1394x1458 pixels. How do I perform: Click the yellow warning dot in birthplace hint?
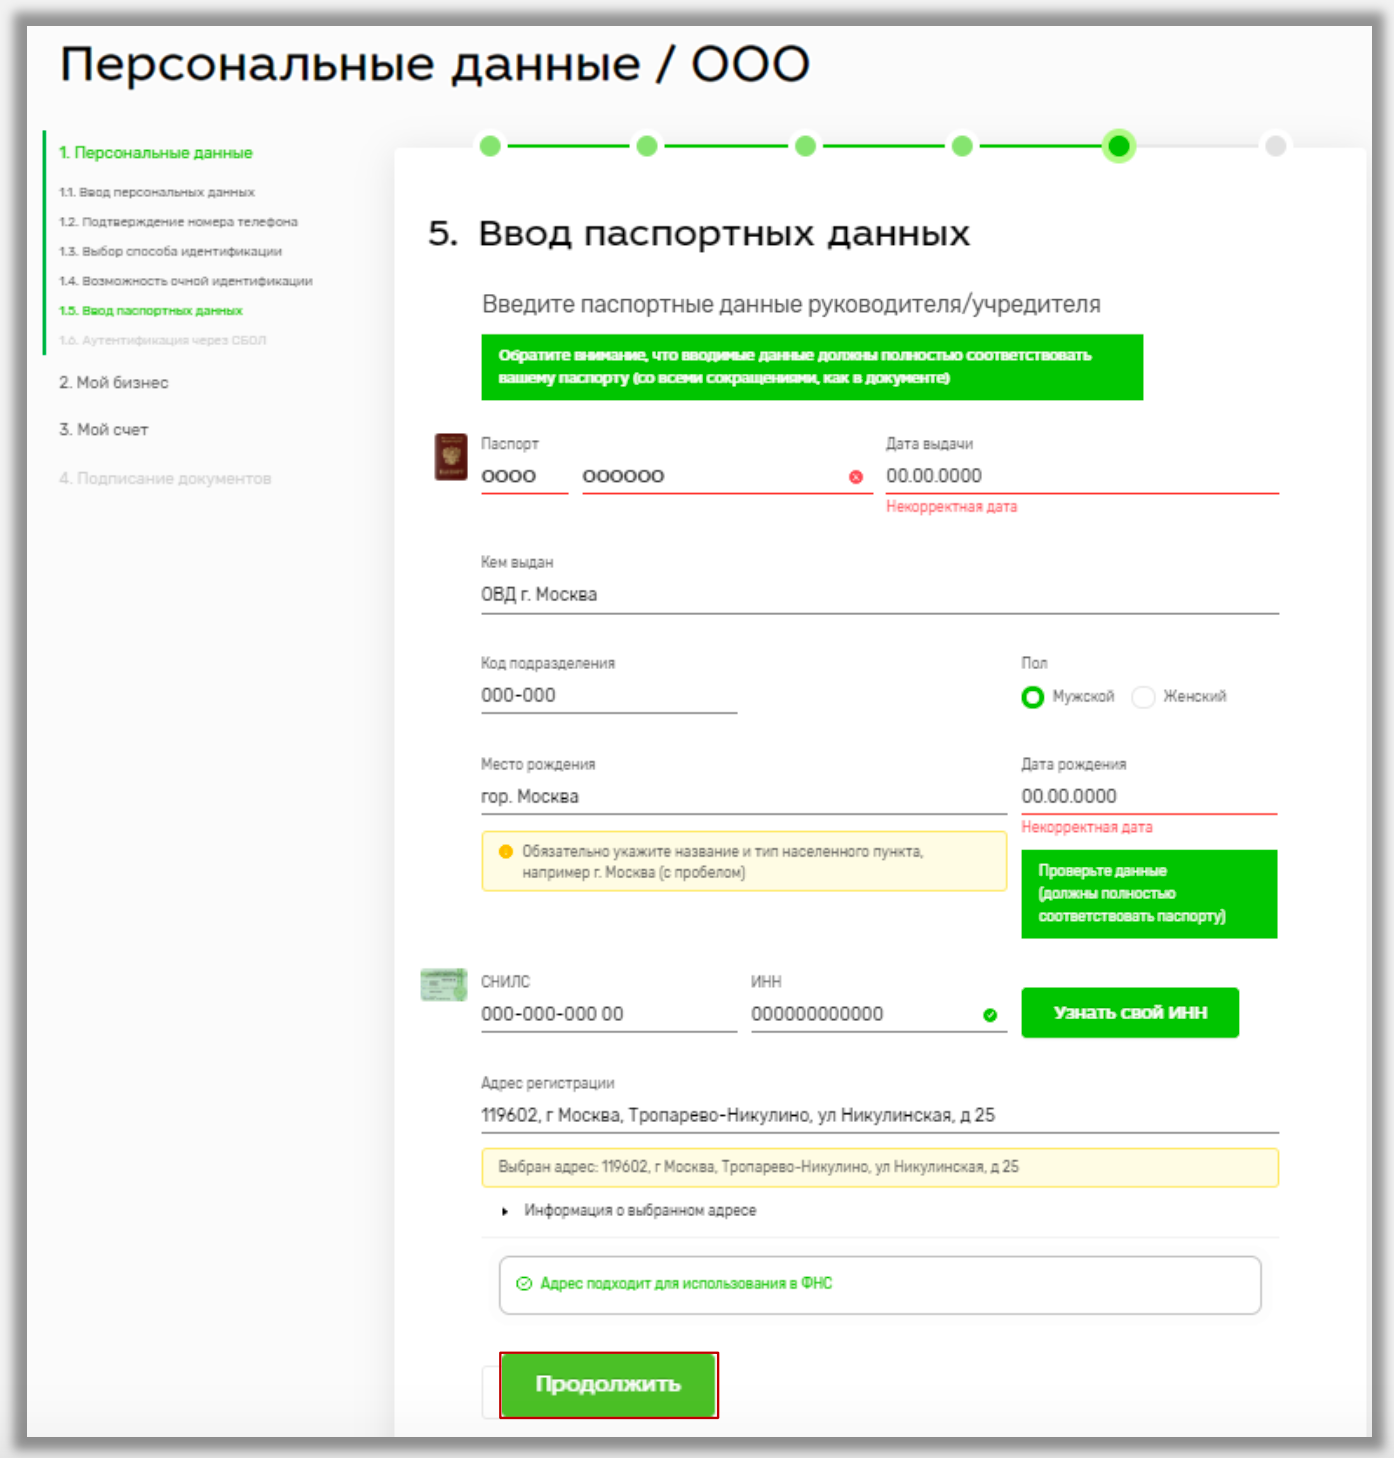tap(506, 852)
